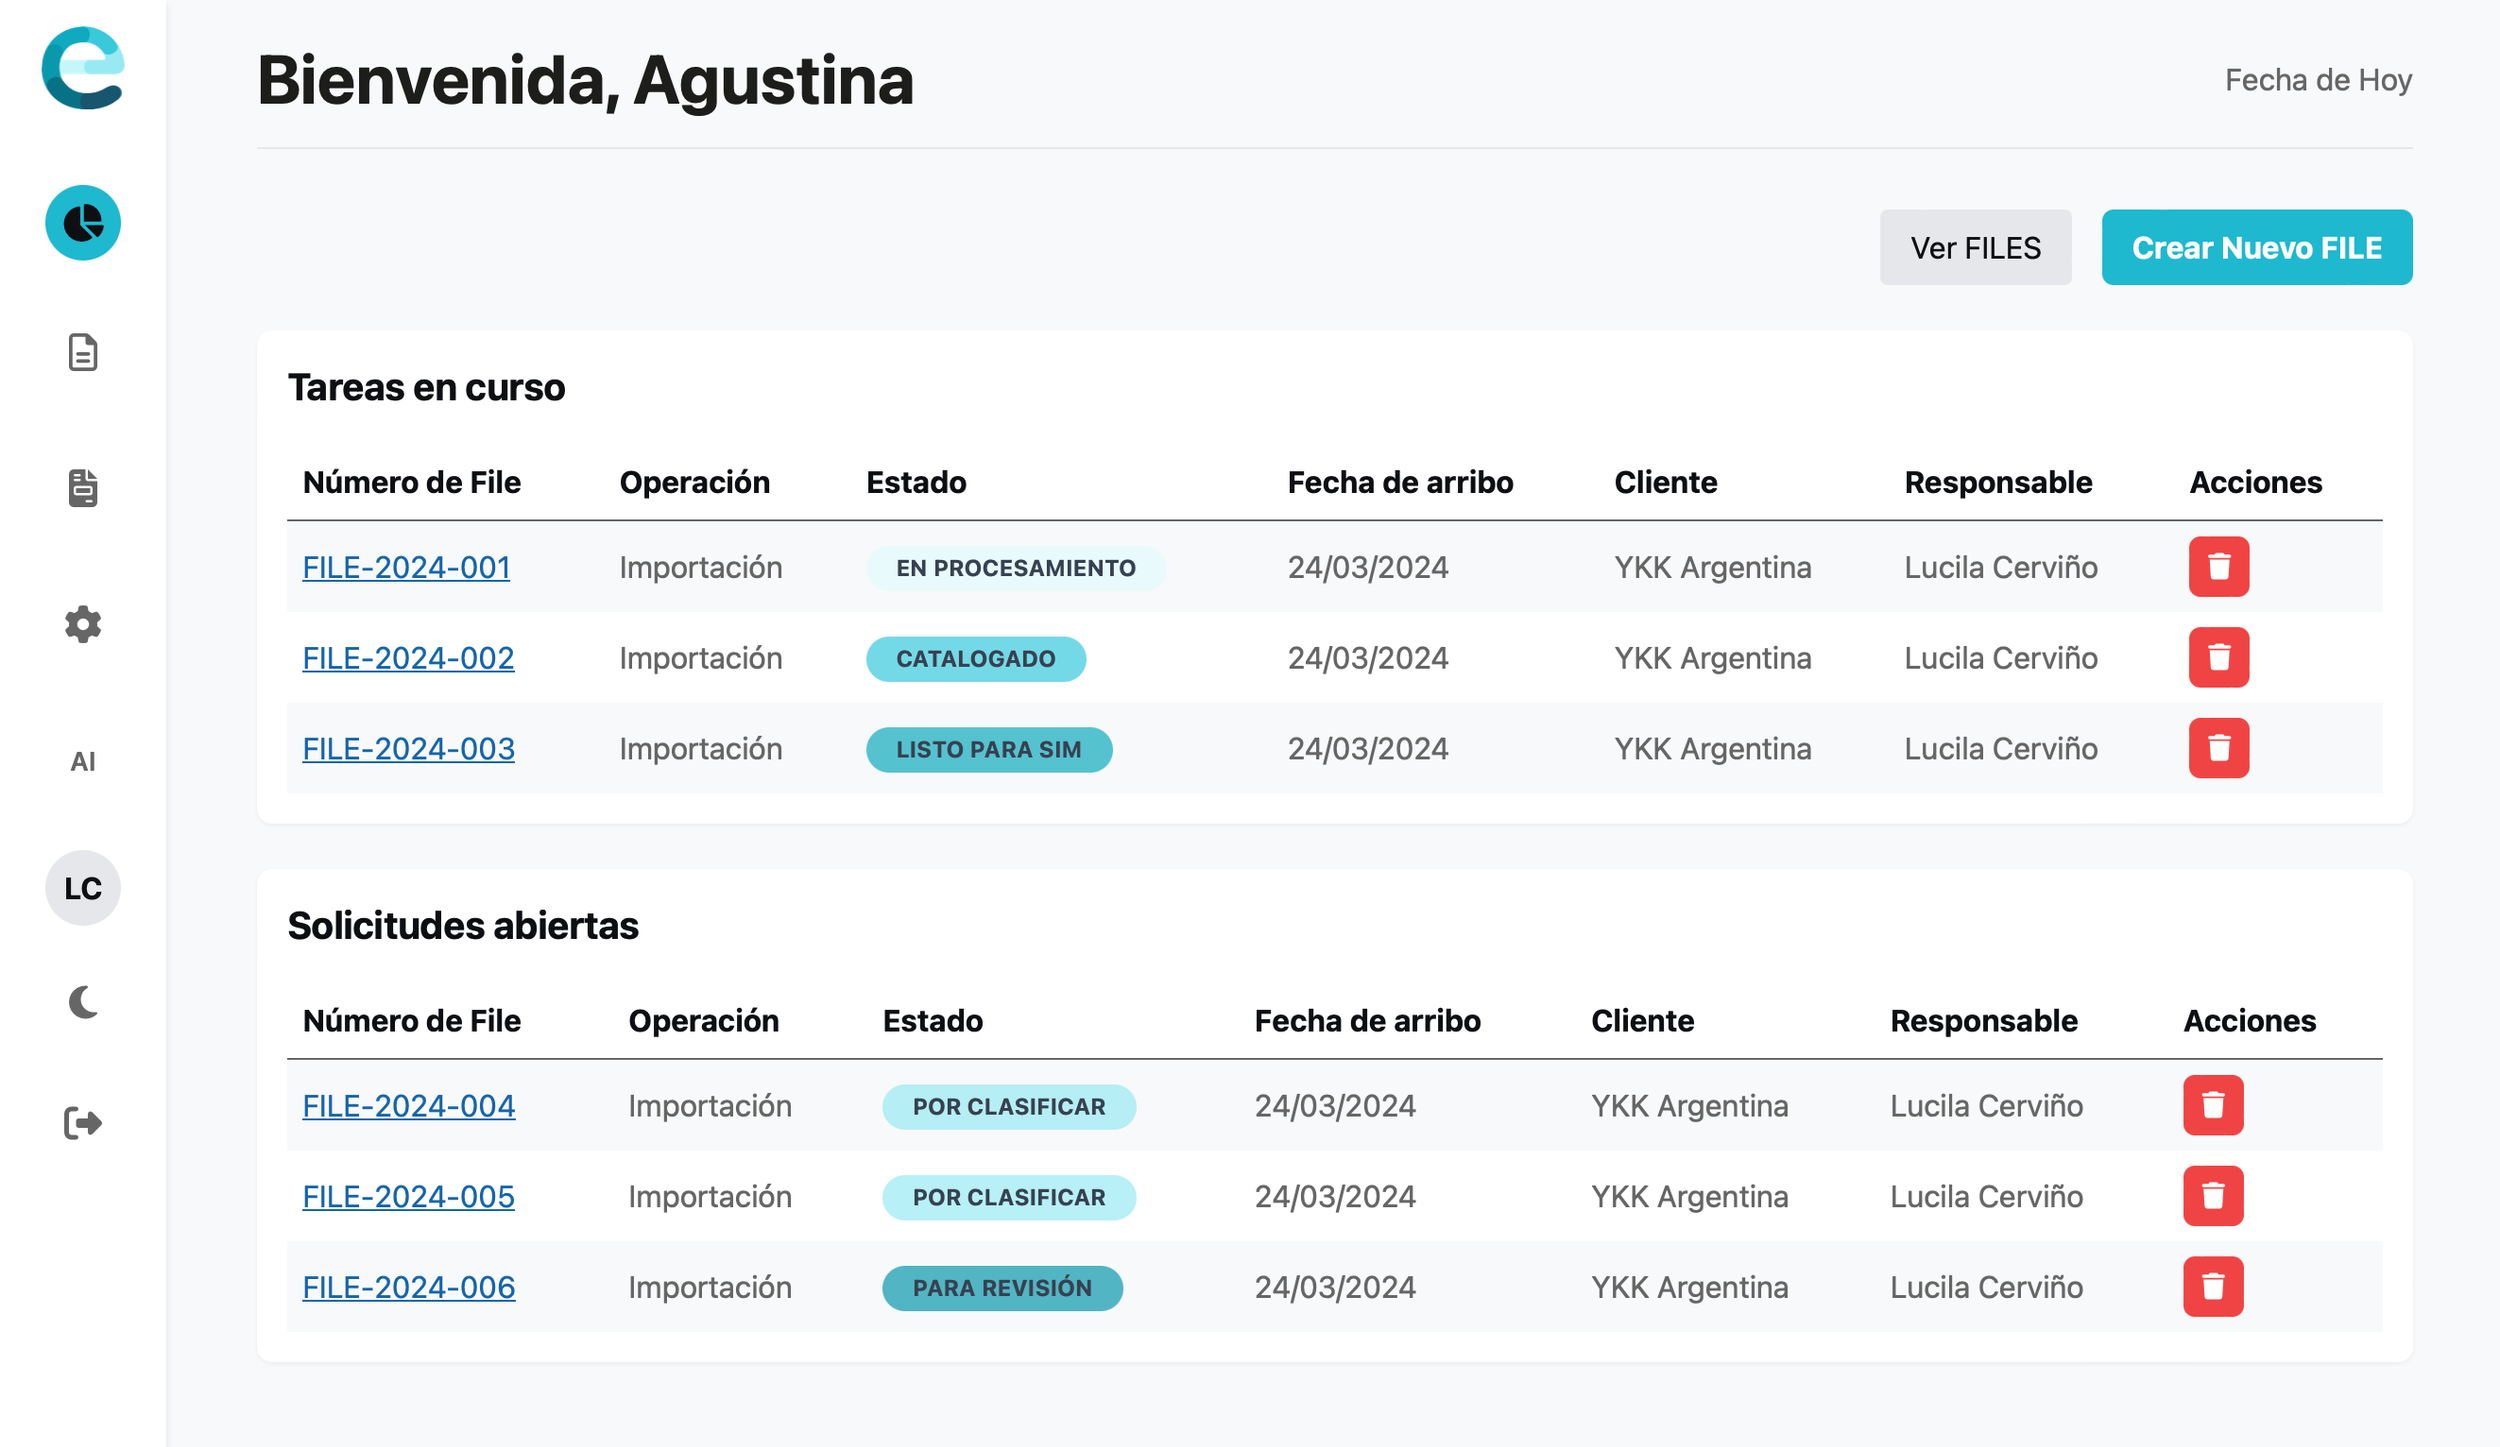Remove FILE-2024-006 via trash icon
This screenshot has width=2500, height=1447.
click(x=2212, y=1287)
